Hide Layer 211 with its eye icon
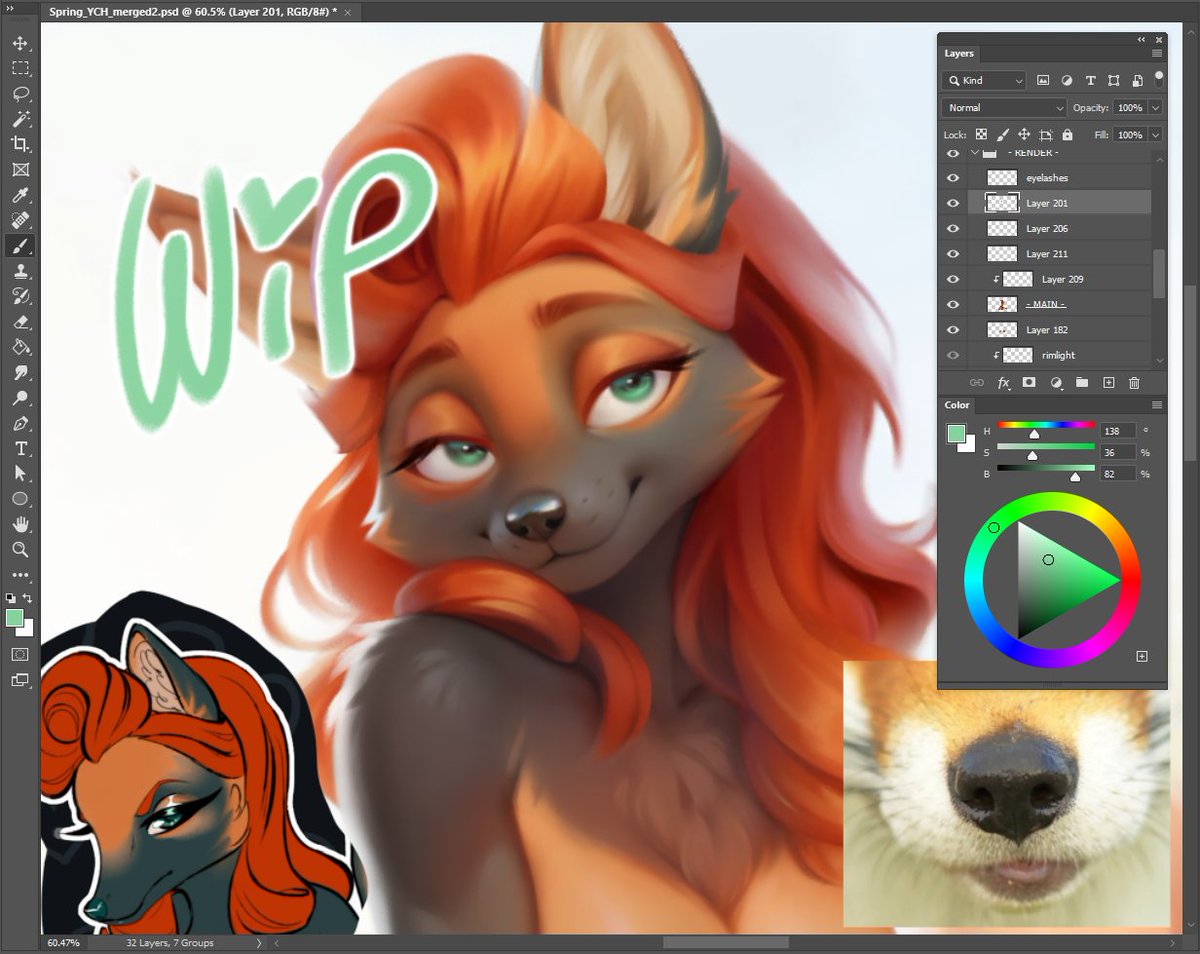 [953, 254]
